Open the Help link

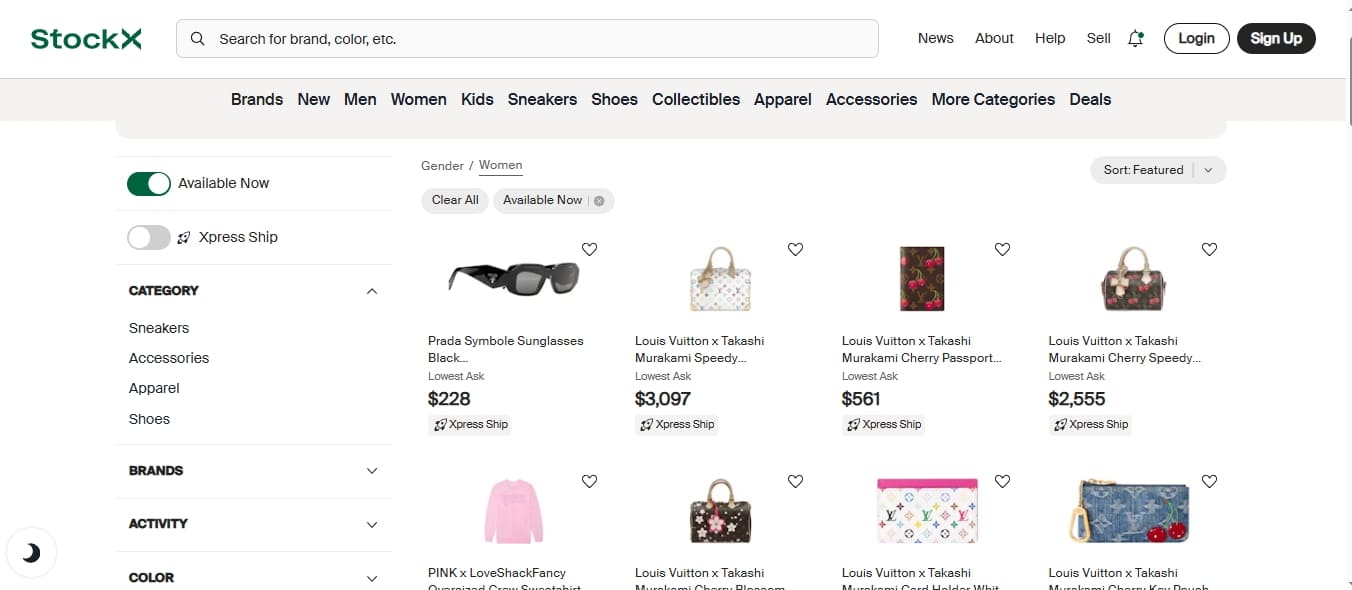pyautogui.click(x=1050, y=38)
